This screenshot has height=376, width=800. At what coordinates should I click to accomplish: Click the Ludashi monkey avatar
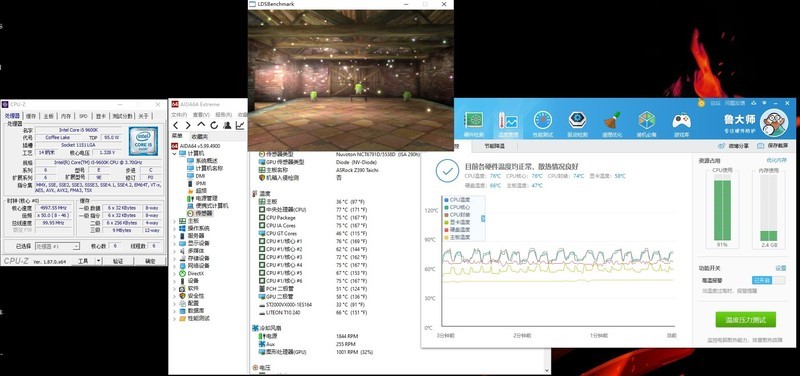(x=773, y=122)
